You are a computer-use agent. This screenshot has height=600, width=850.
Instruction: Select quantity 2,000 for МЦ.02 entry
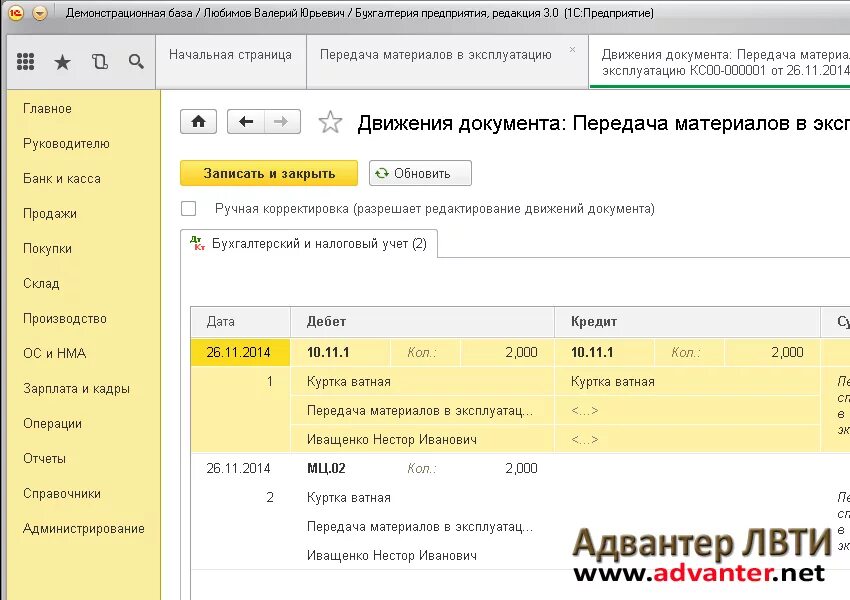pos(507,468)
